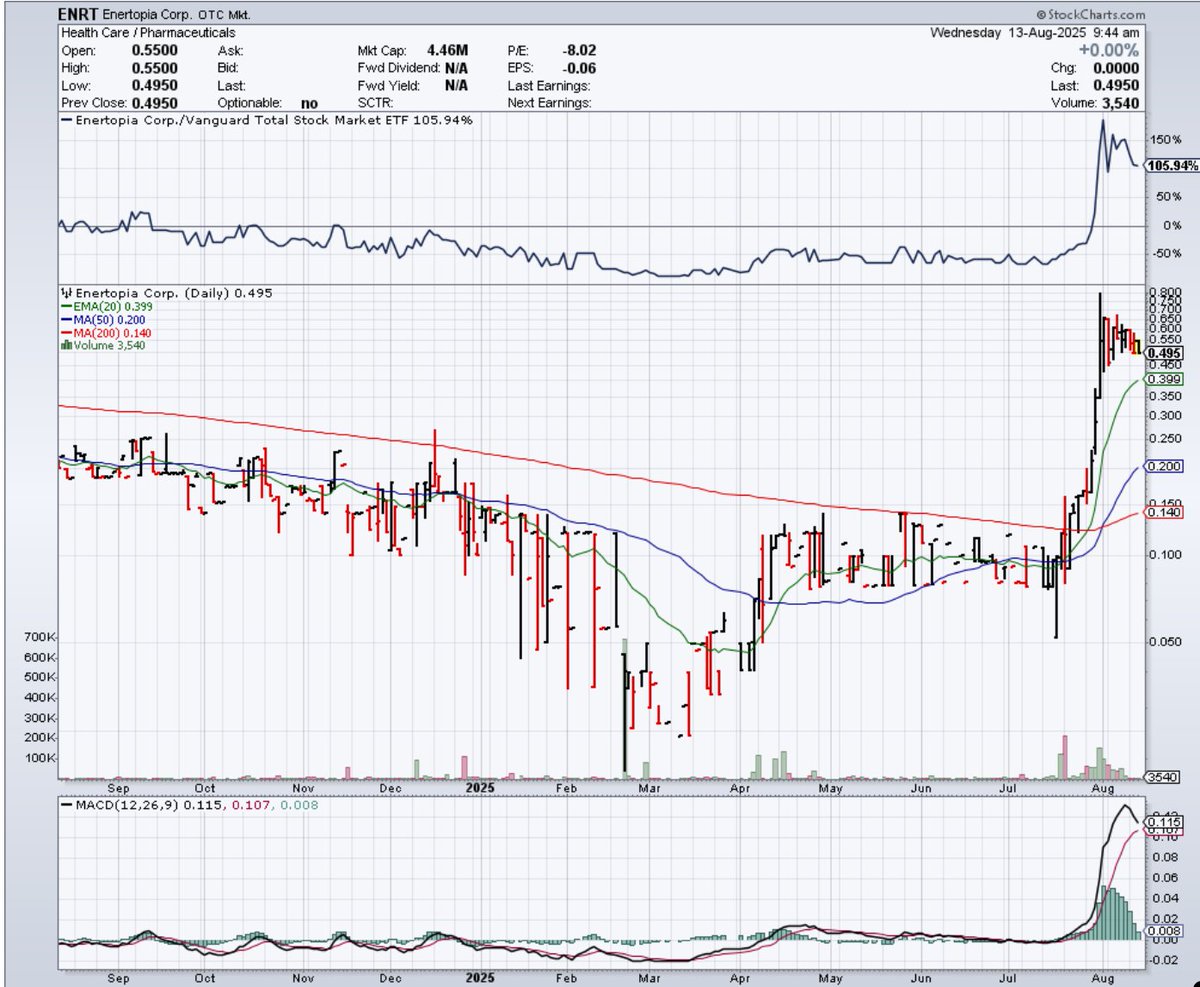Click the Optionable value no
This screenshot has width=1200, height=987.
coord(309,103)
